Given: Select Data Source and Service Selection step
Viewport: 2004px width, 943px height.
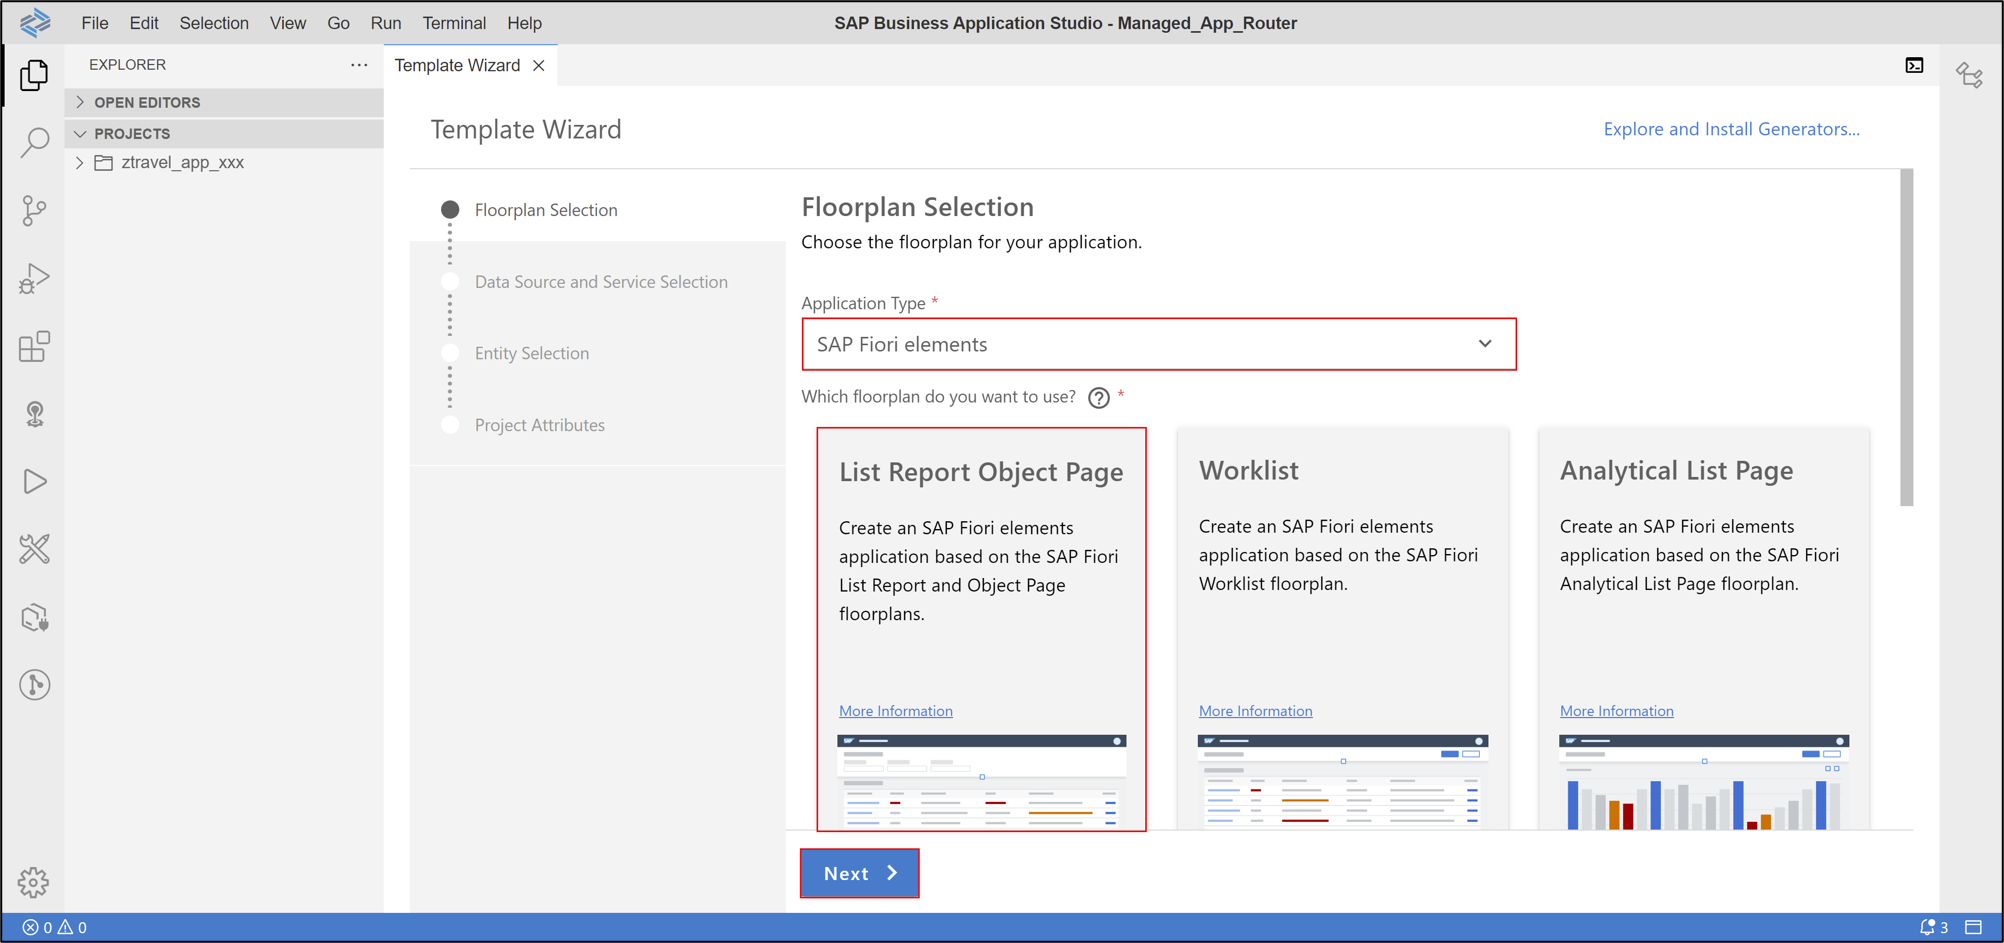Looking at the screenshot, I should (601, 282).
